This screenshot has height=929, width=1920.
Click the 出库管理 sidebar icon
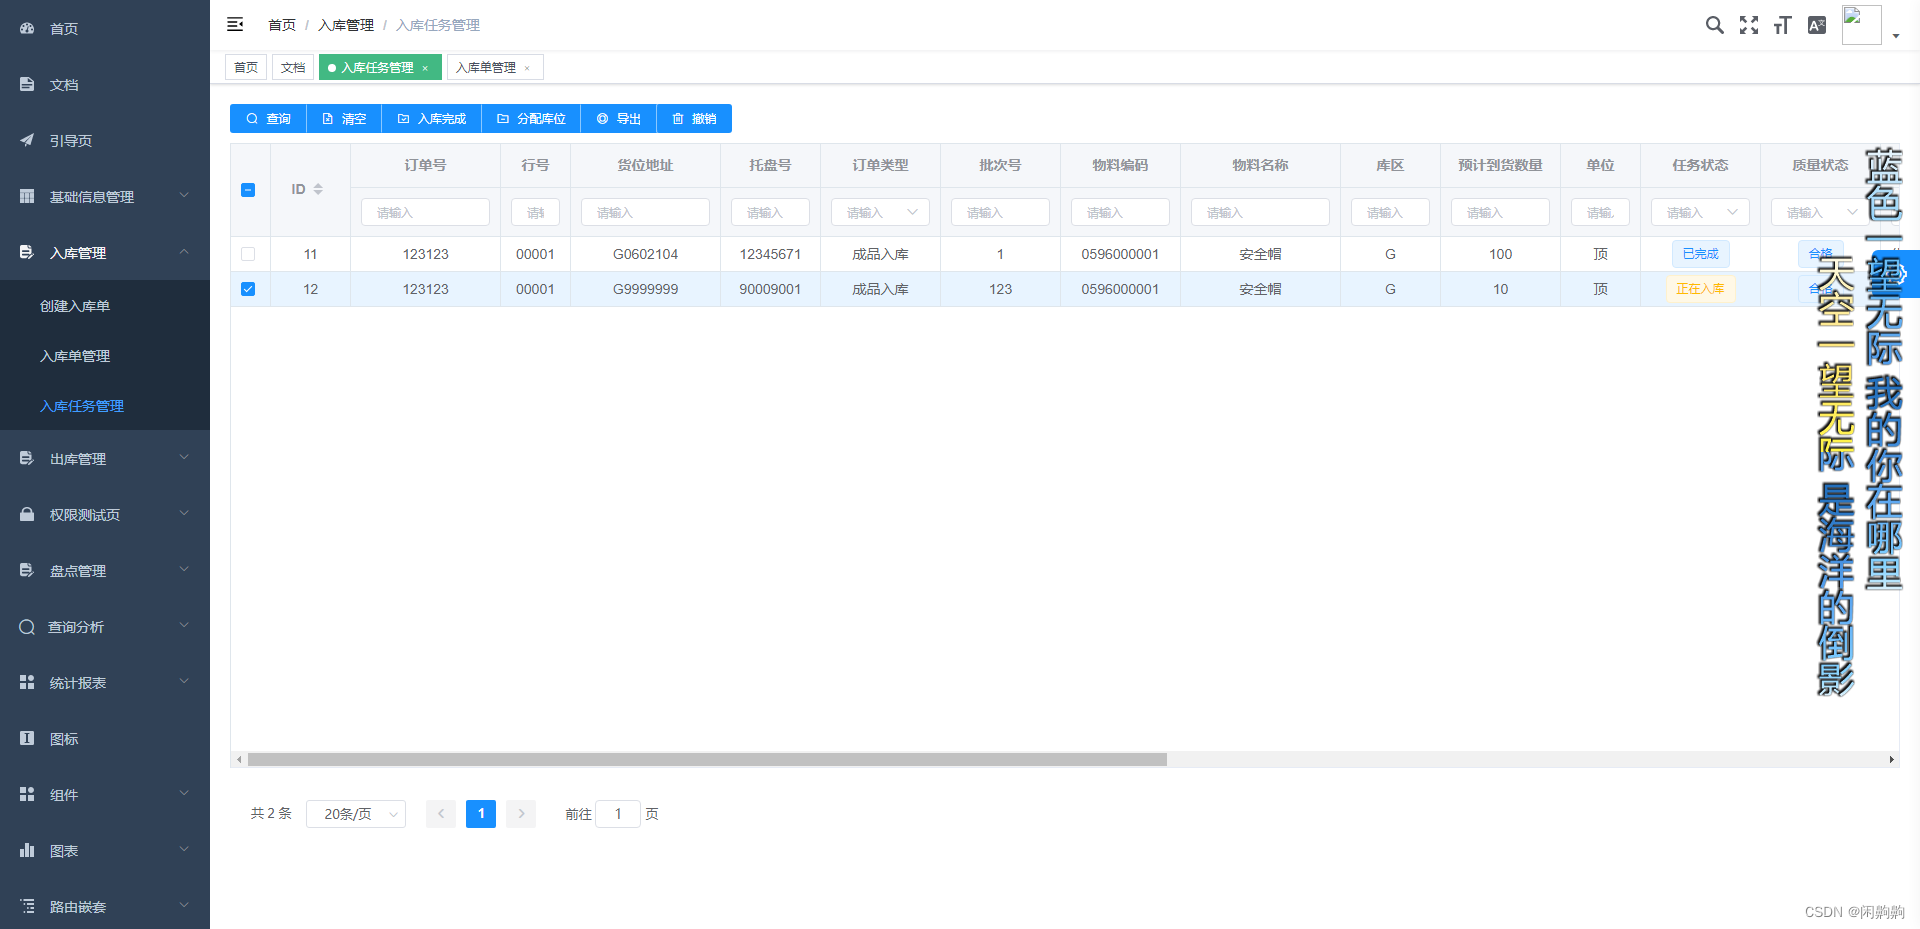(27, 458)
